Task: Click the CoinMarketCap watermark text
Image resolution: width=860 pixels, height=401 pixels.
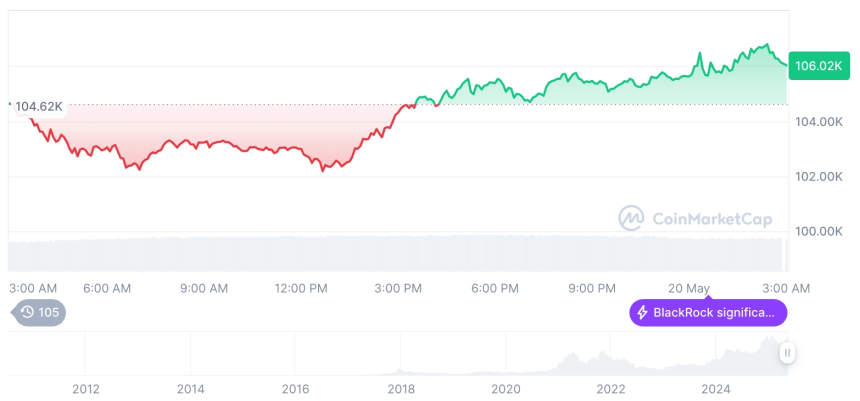Action: (x=711, y=217)
